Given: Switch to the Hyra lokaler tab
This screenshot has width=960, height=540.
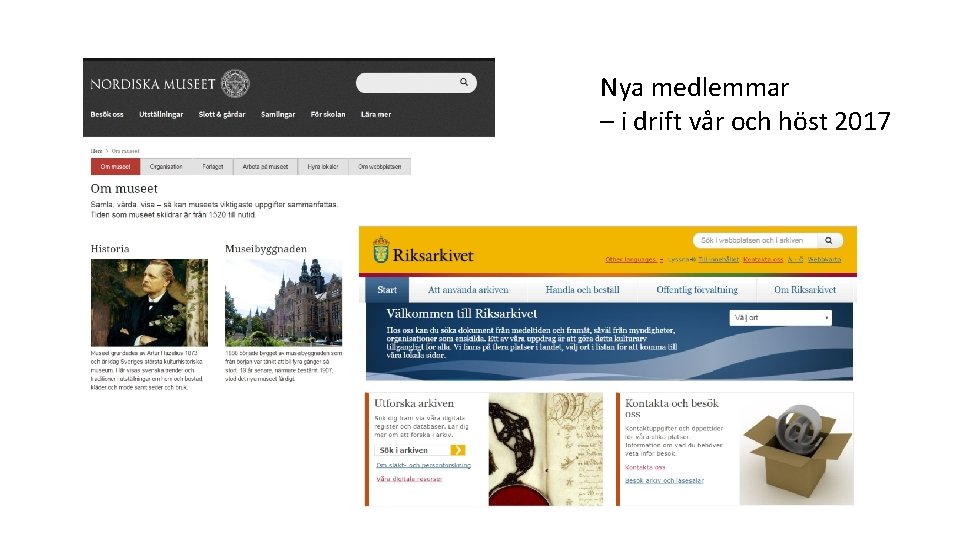Looking at the screenshot, I should (x=323, y=167).
